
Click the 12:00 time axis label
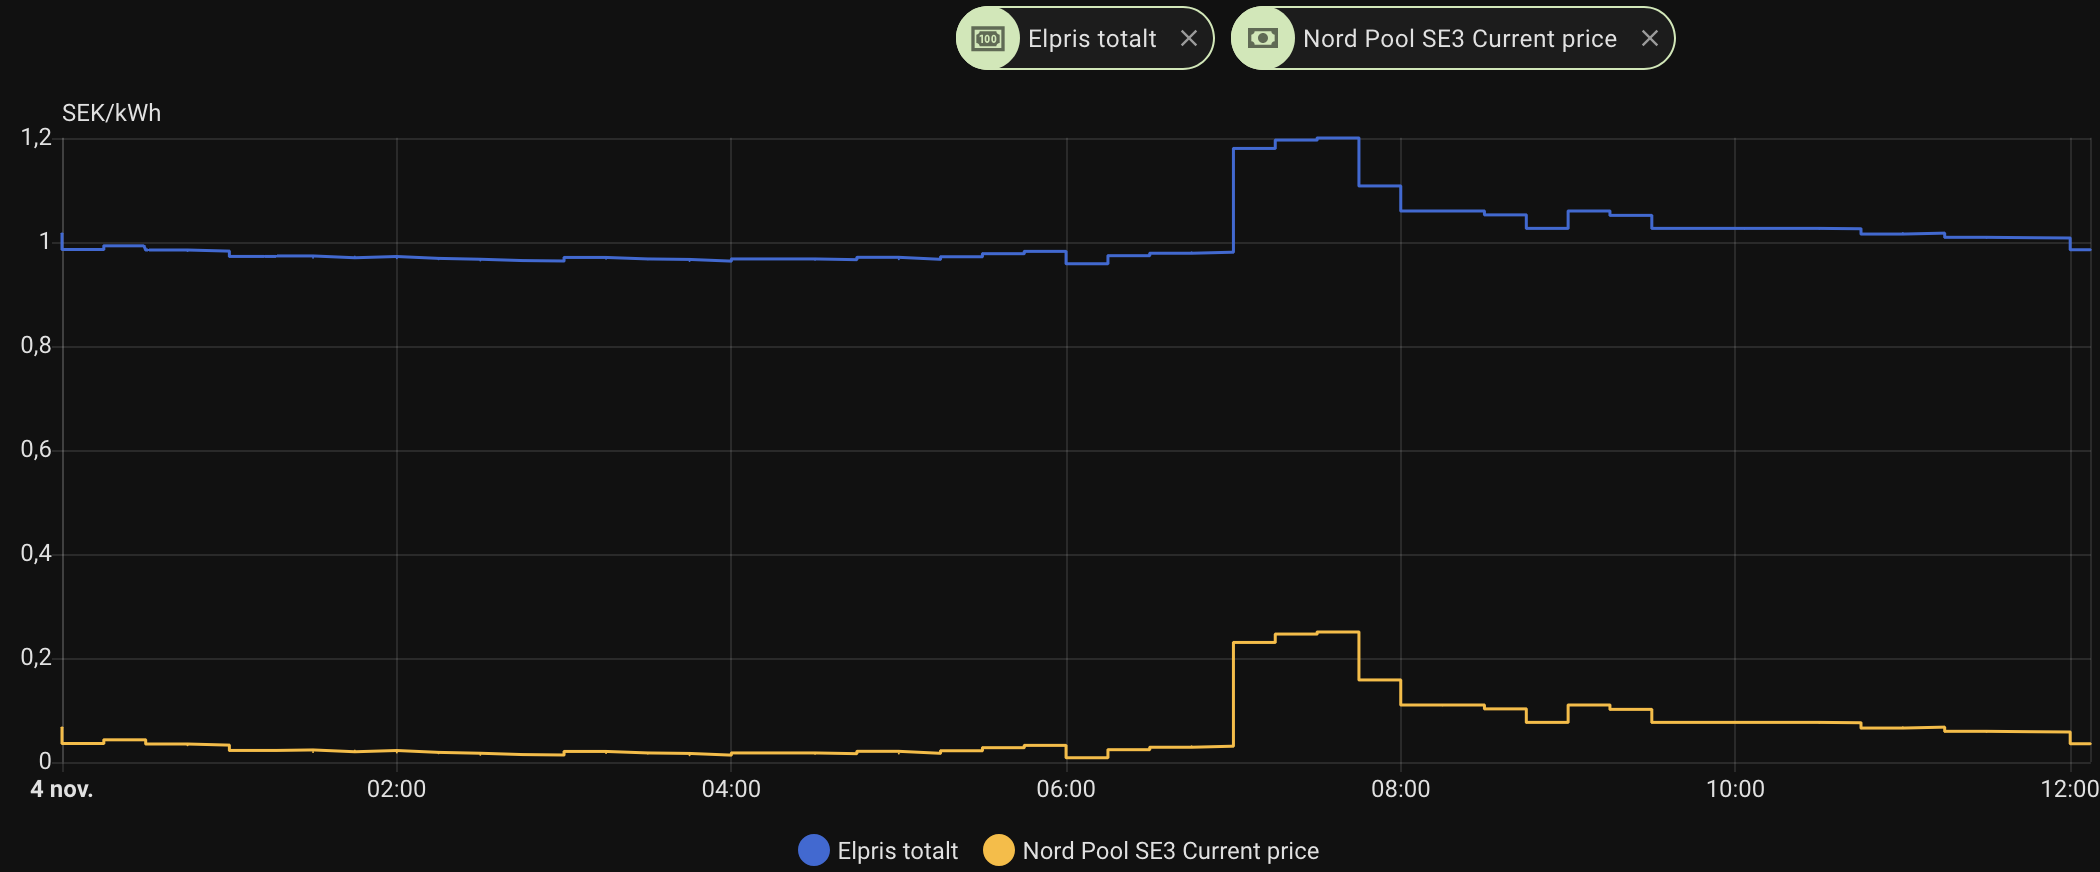click(2068, 789)
